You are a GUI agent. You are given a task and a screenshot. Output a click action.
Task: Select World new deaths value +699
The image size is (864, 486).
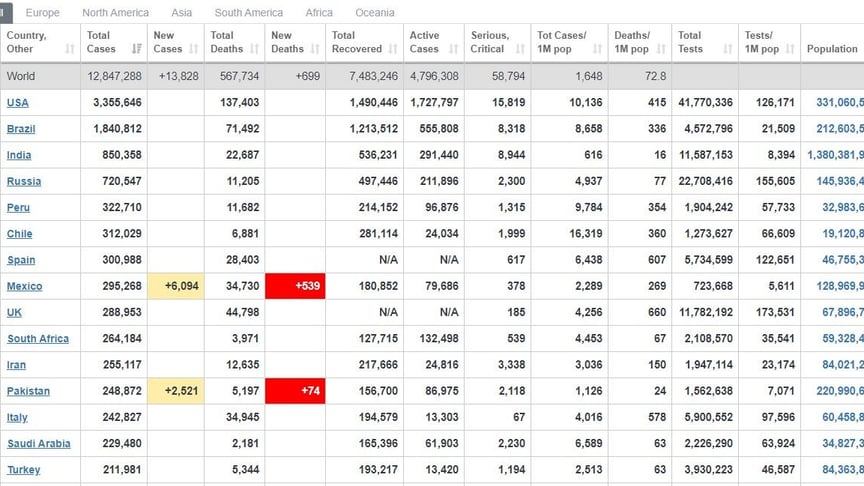tap(307, 76)
